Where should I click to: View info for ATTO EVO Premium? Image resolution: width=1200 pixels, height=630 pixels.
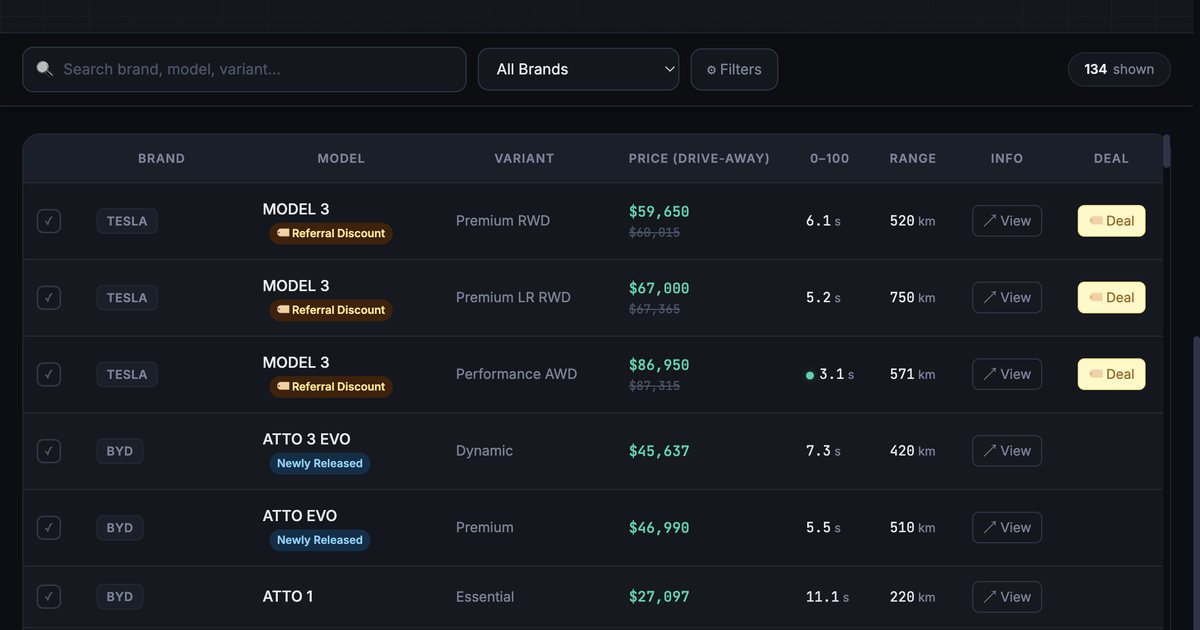(x=1007, y=527)
